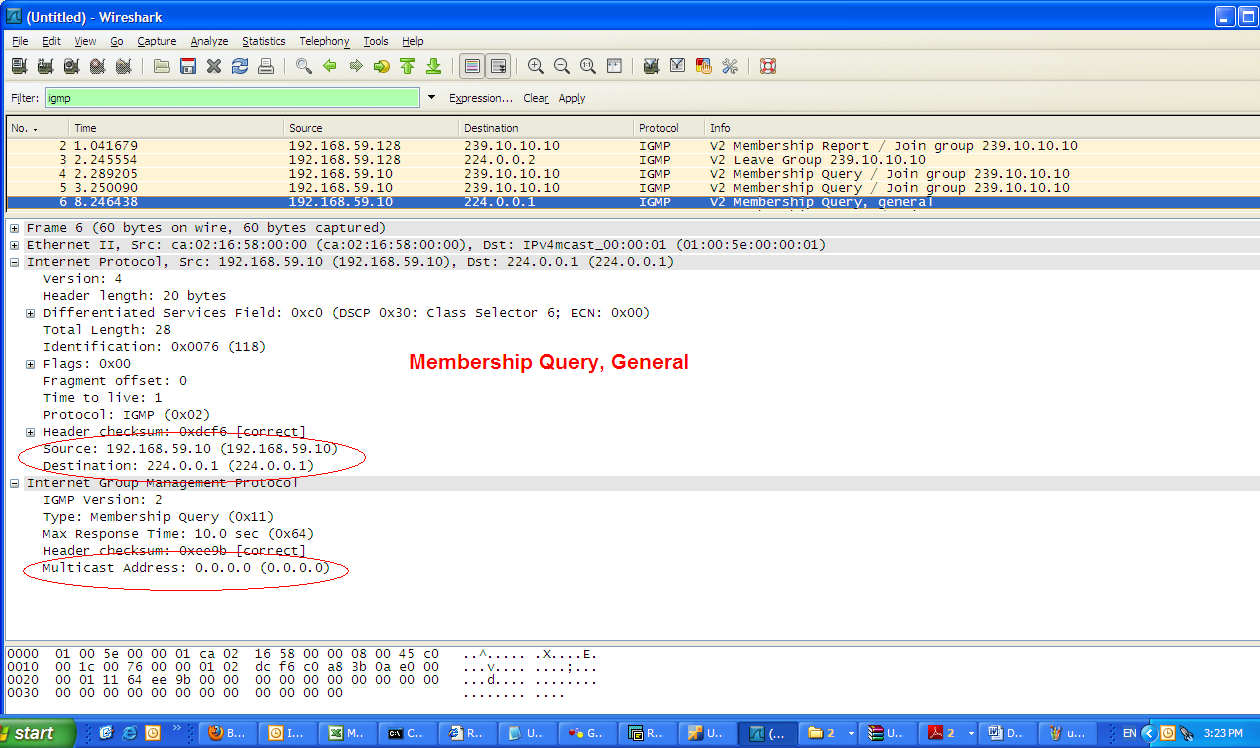The height and width of the screenshot is (748, 1260).
Task: Open the preferences tools icon
Action: tap(730, 66)
